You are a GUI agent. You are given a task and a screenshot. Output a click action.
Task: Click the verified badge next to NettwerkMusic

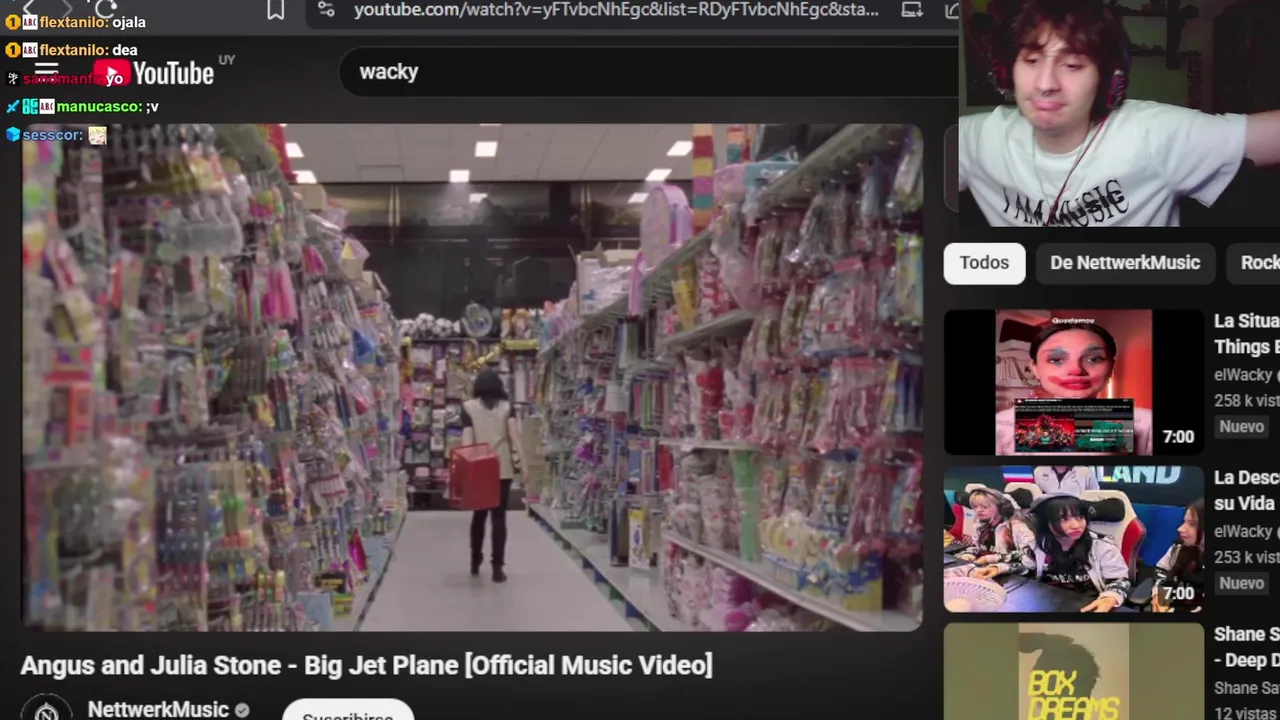click(x=241, y=710)
